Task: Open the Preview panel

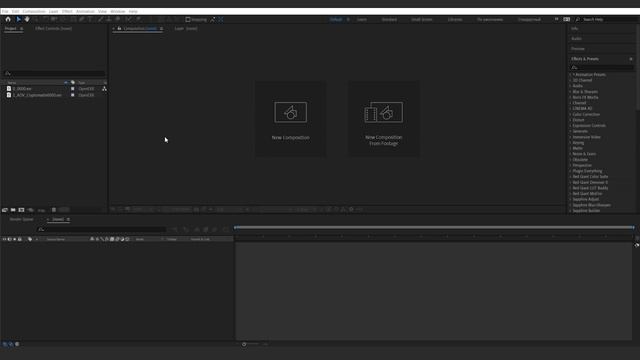Action: click(578, 49)
